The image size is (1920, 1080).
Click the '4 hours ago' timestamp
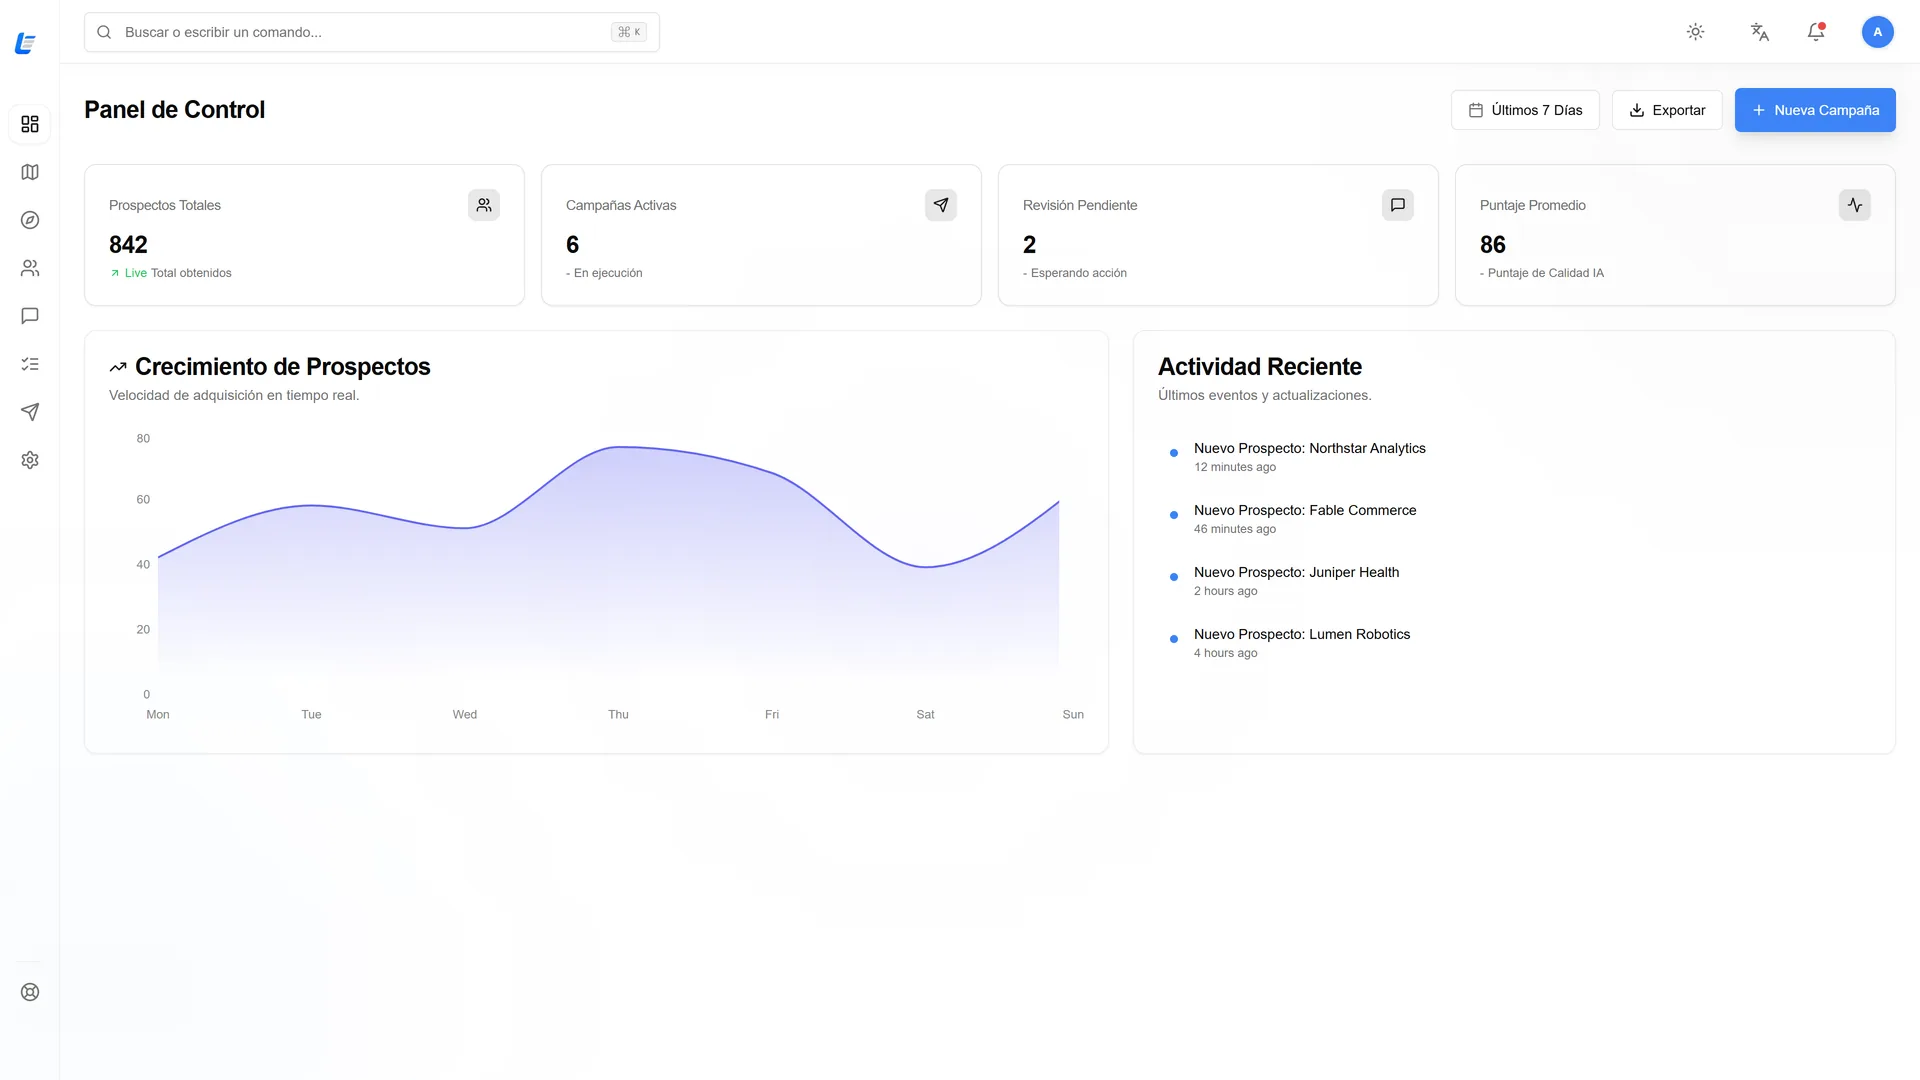1225,653
